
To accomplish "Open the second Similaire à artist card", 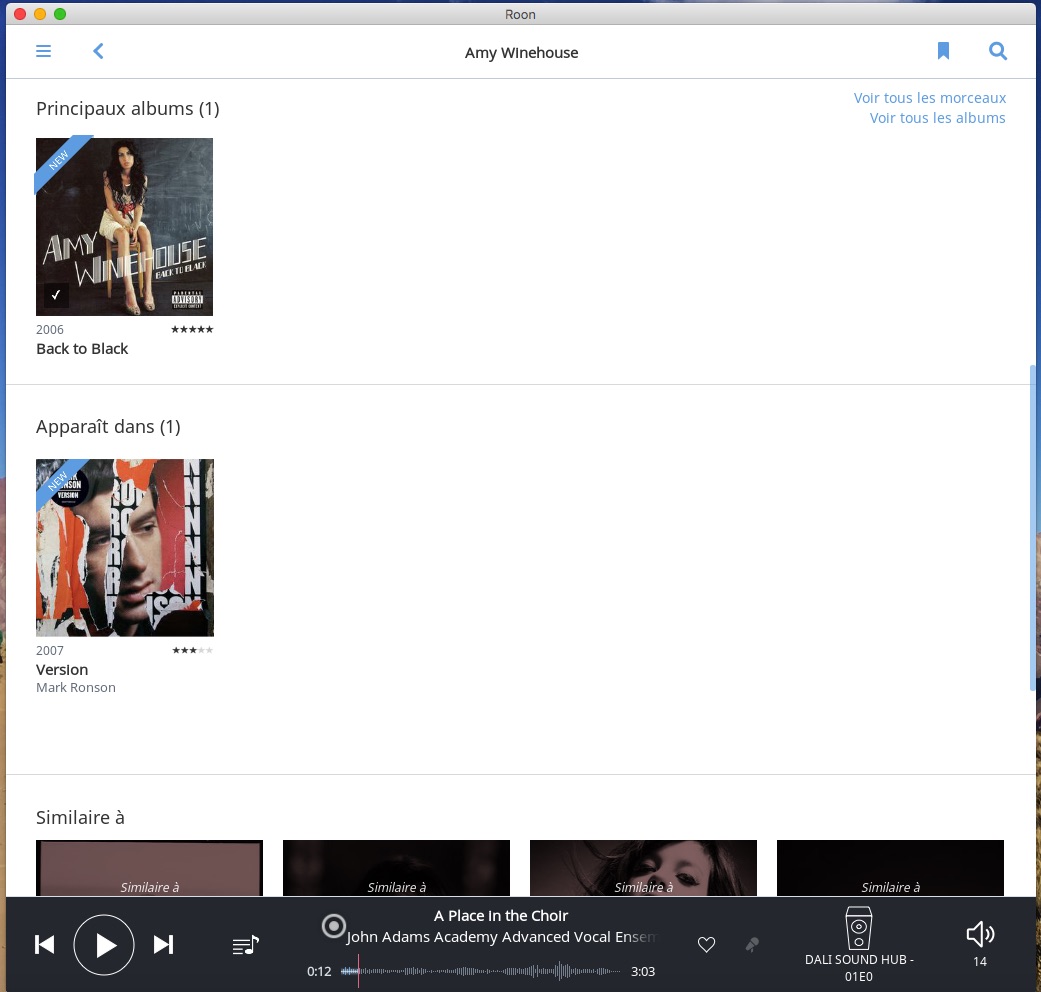I will 396,868.
